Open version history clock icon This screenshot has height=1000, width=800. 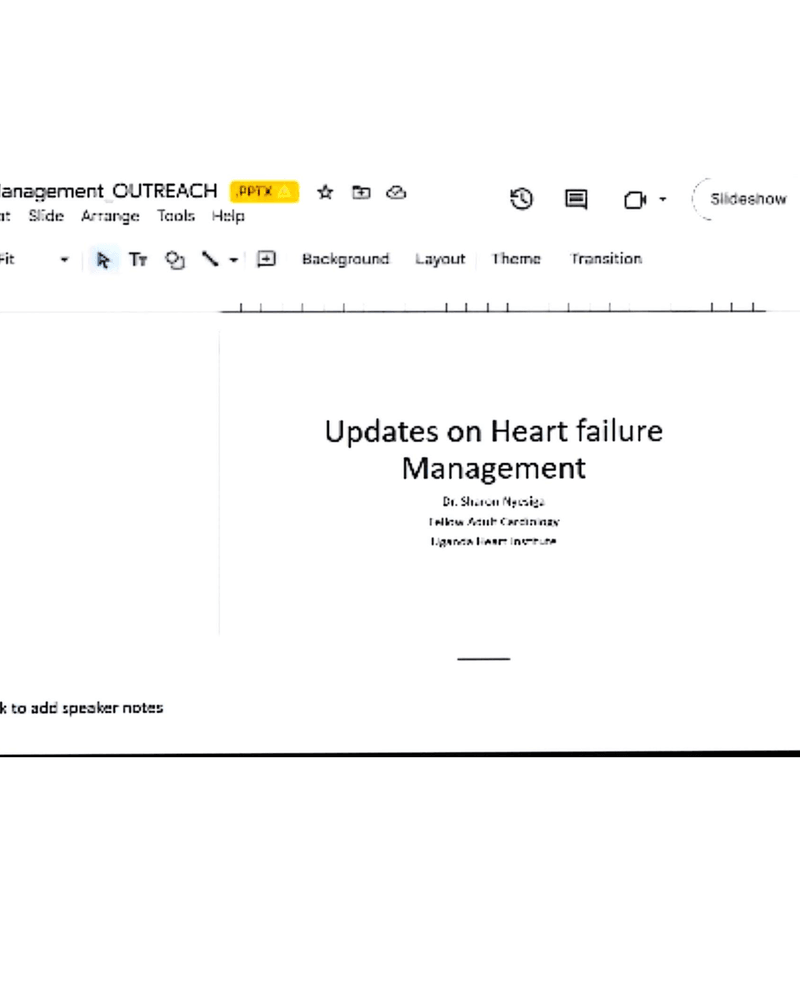(x=522, y=199)
